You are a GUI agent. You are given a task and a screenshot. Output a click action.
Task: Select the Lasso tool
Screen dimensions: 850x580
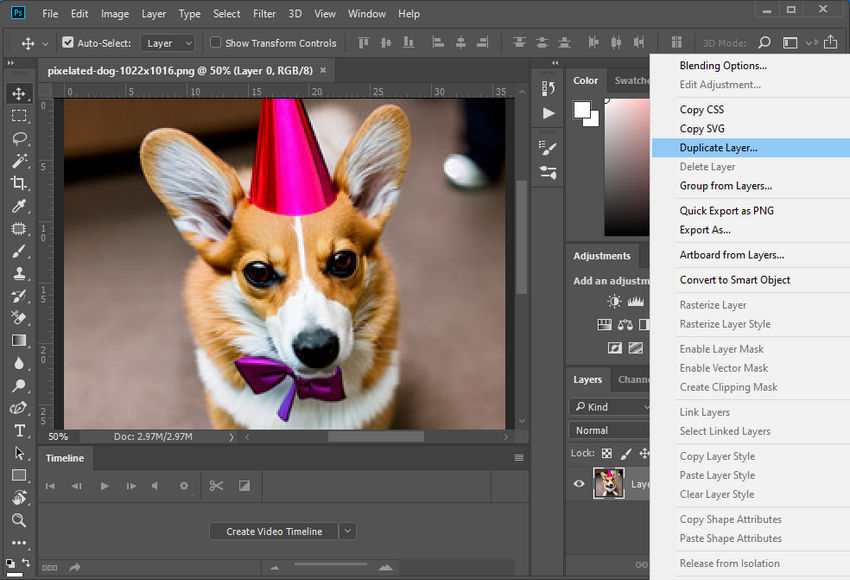19,138
